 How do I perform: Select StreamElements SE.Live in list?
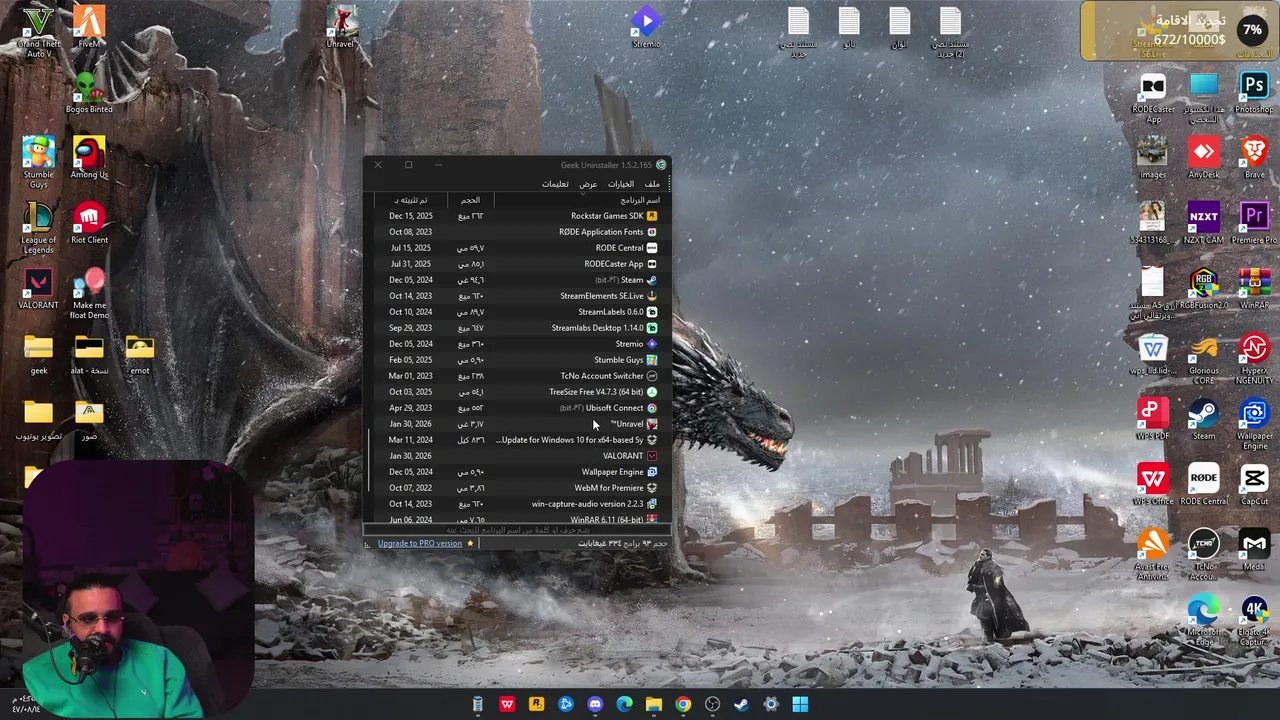click(x=516, y=296)
